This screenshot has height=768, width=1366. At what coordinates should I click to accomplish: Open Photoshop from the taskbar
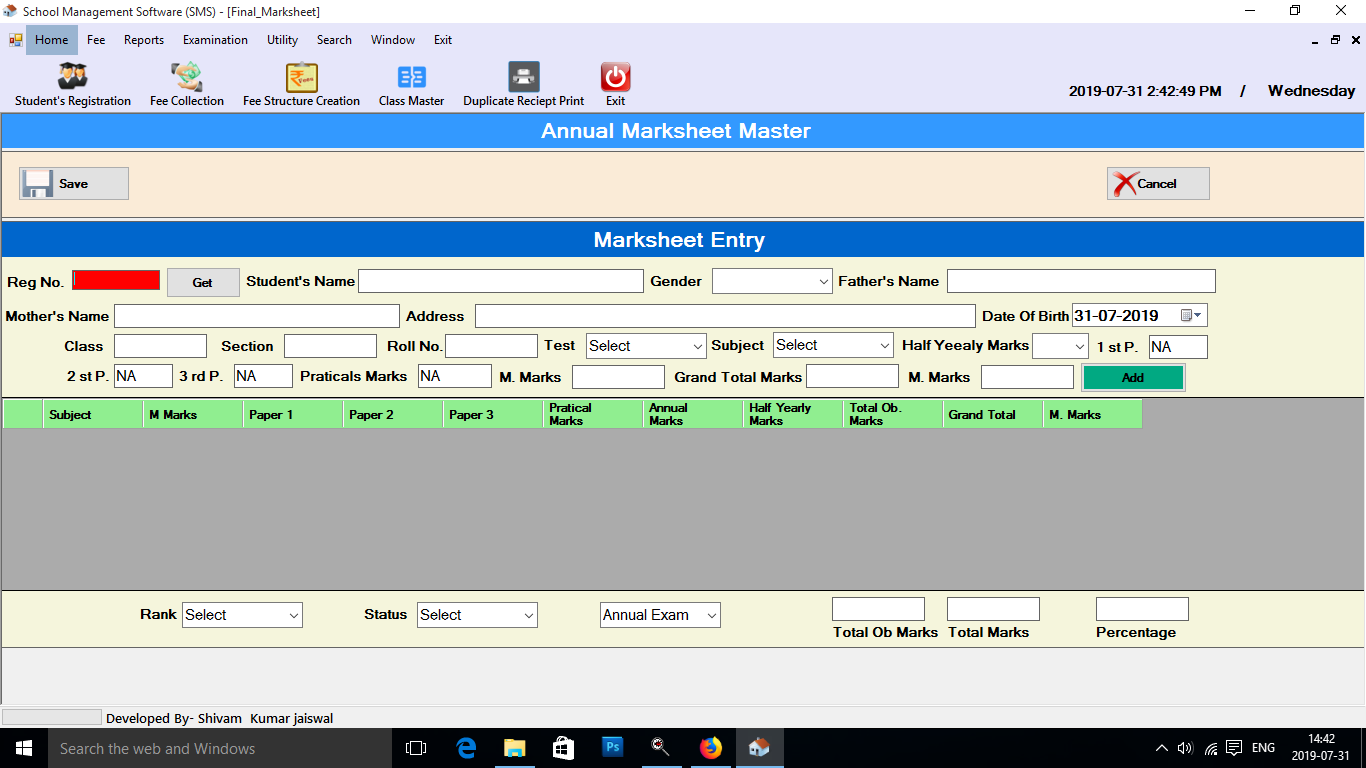[612, 748]
